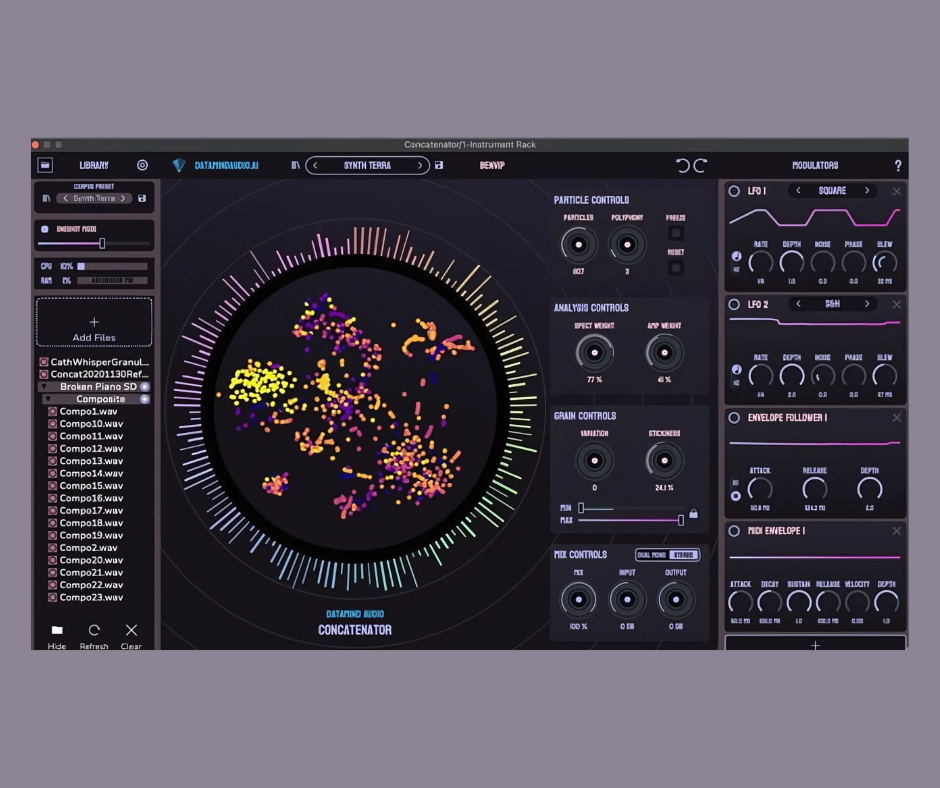Select the Envelope Follower source radio button

pos(736,496)
